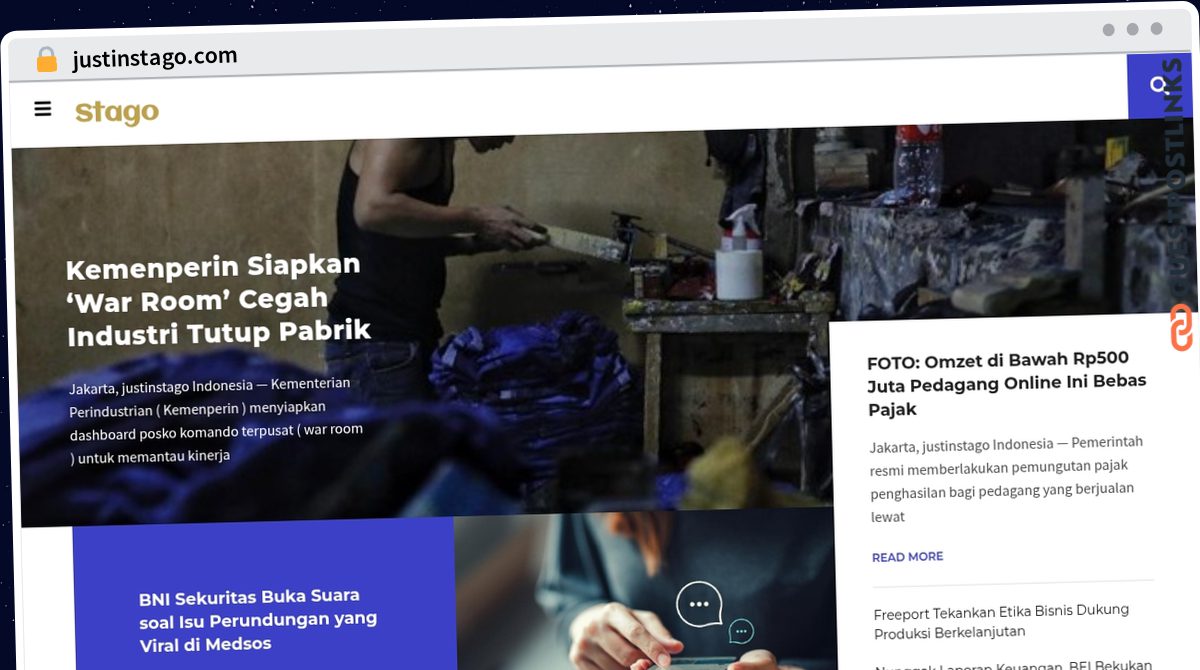Screen dimensions: 1200x670
Task: Click the hands with chat bubbles thumbnail
Action: tap(645, 592)
